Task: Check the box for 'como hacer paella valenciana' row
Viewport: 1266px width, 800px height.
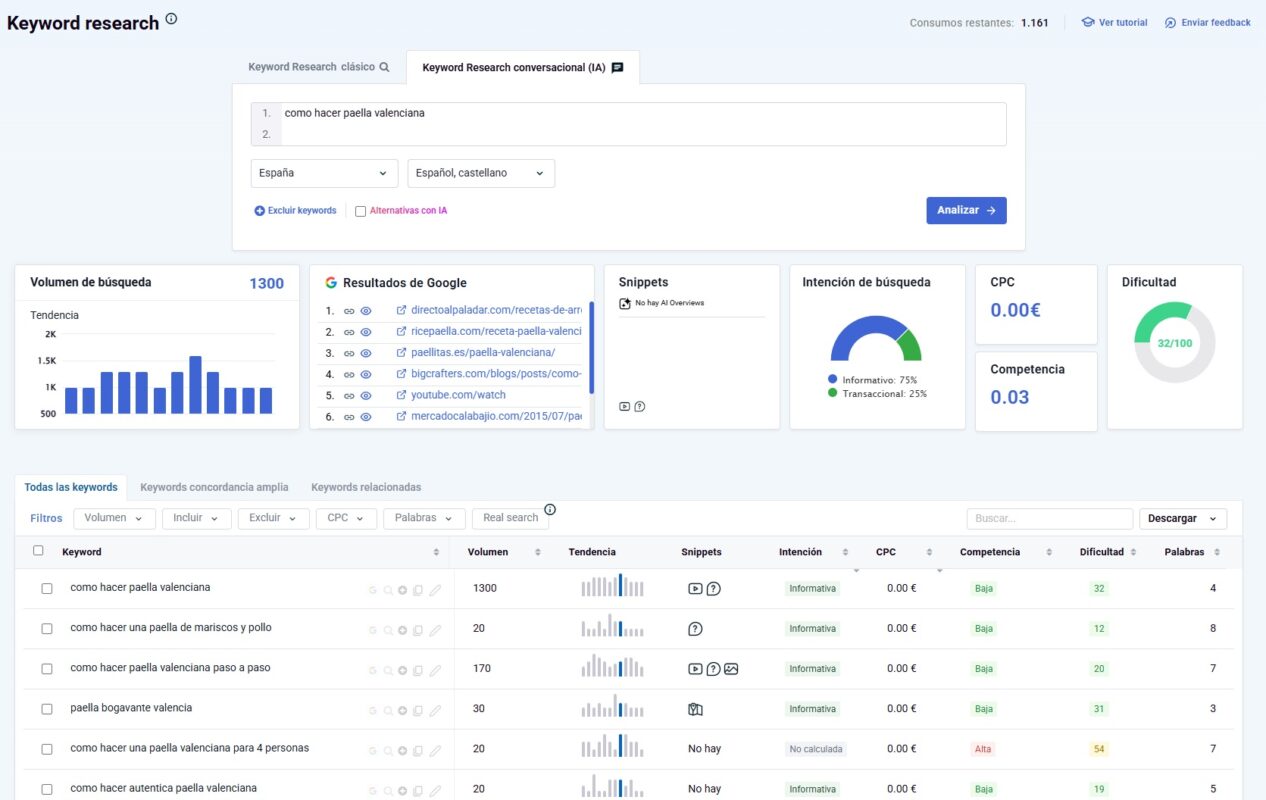Action: coord(47,589)
